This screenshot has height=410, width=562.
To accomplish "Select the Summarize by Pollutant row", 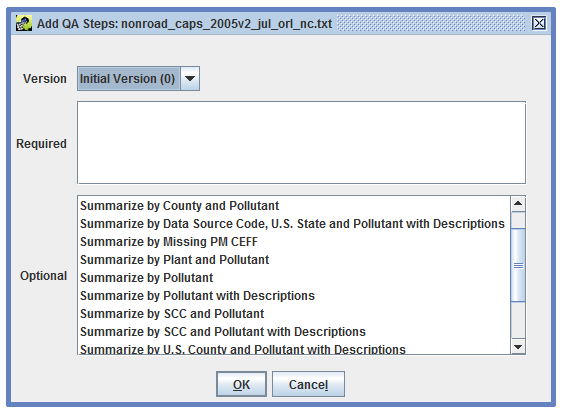I will click(x=294, y=278).
